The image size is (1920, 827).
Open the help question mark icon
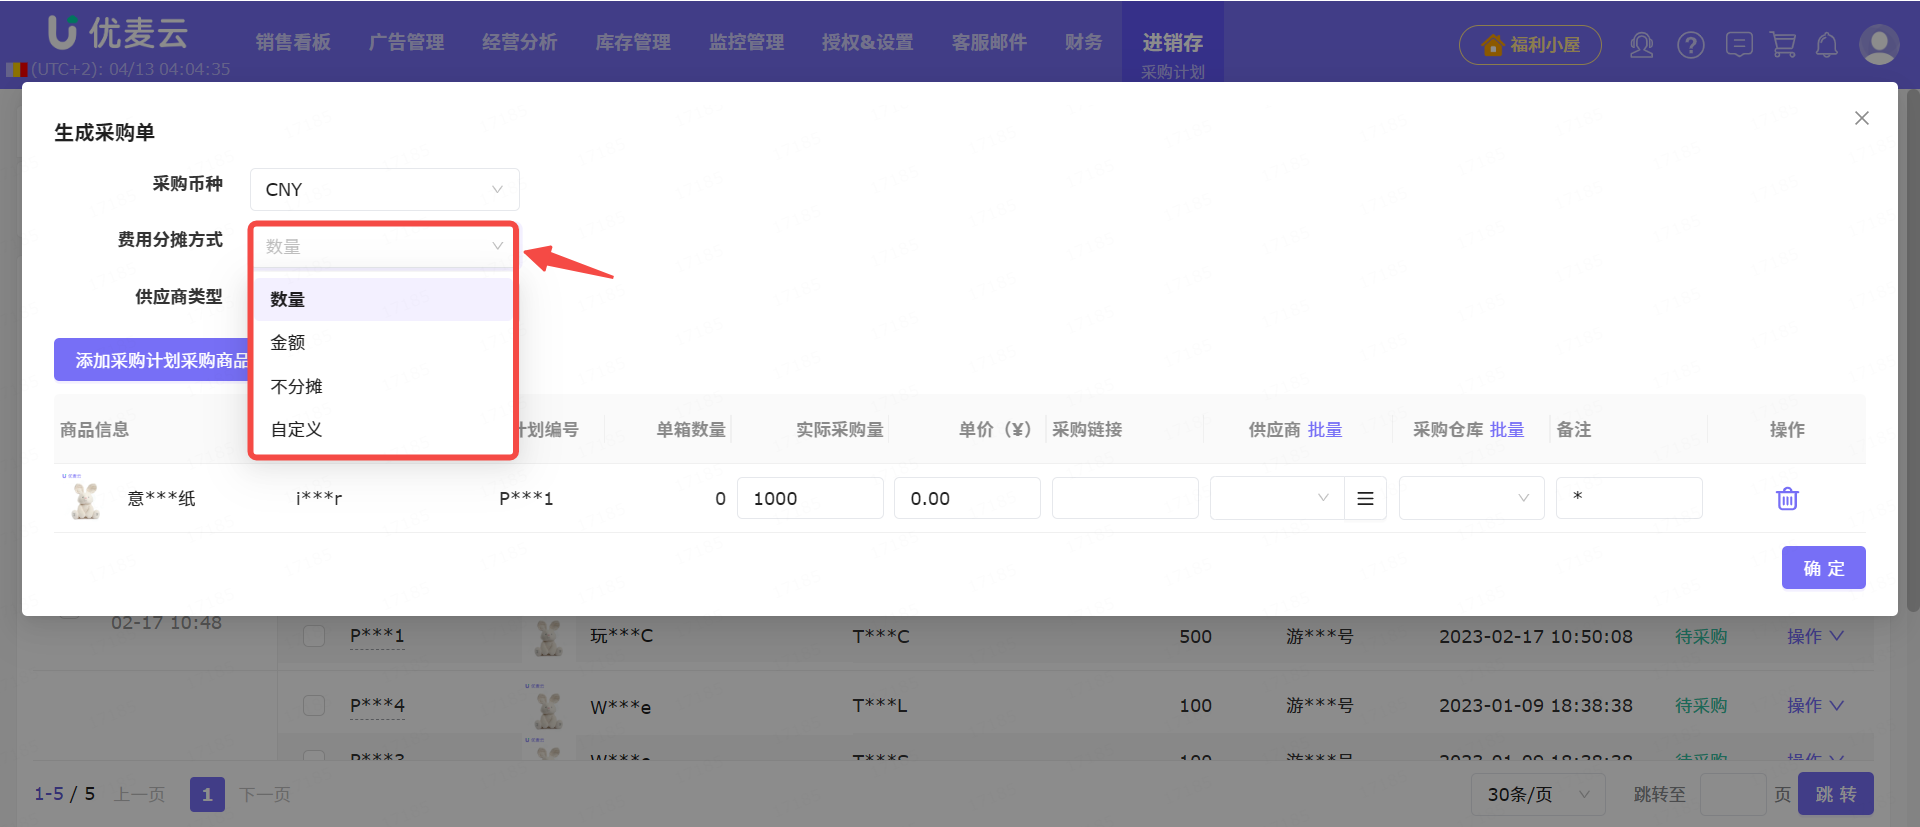pos(1691,45)
